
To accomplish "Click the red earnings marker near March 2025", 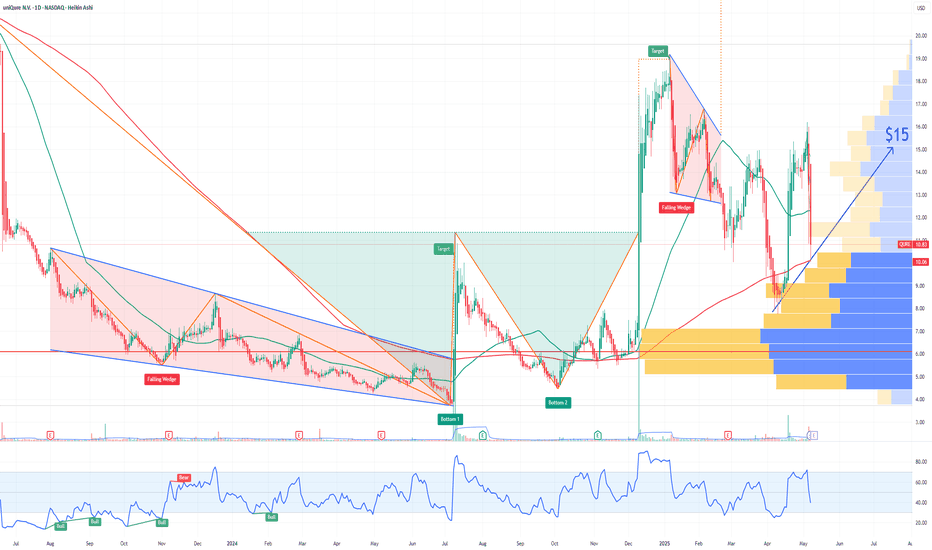I will tap(728, 436).
